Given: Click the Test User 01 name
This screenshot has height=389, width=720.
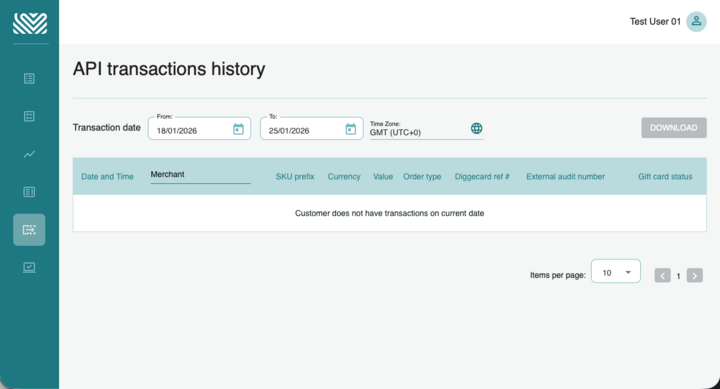Looking at the screenshot, I should point(655,22).
